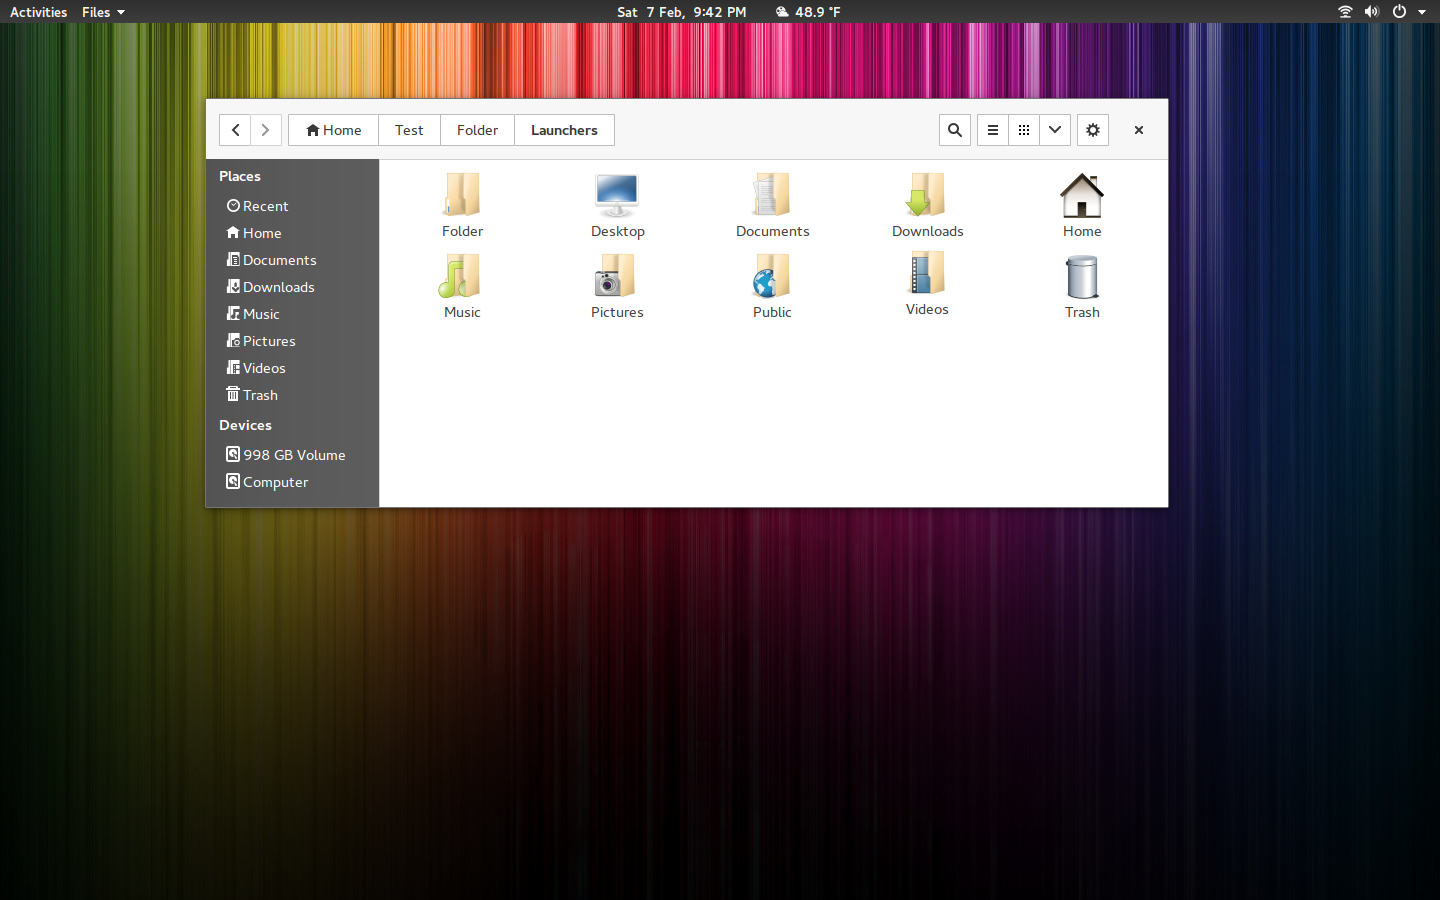
Task: Click the volume speaker icon
Action: coord(1371,12)
